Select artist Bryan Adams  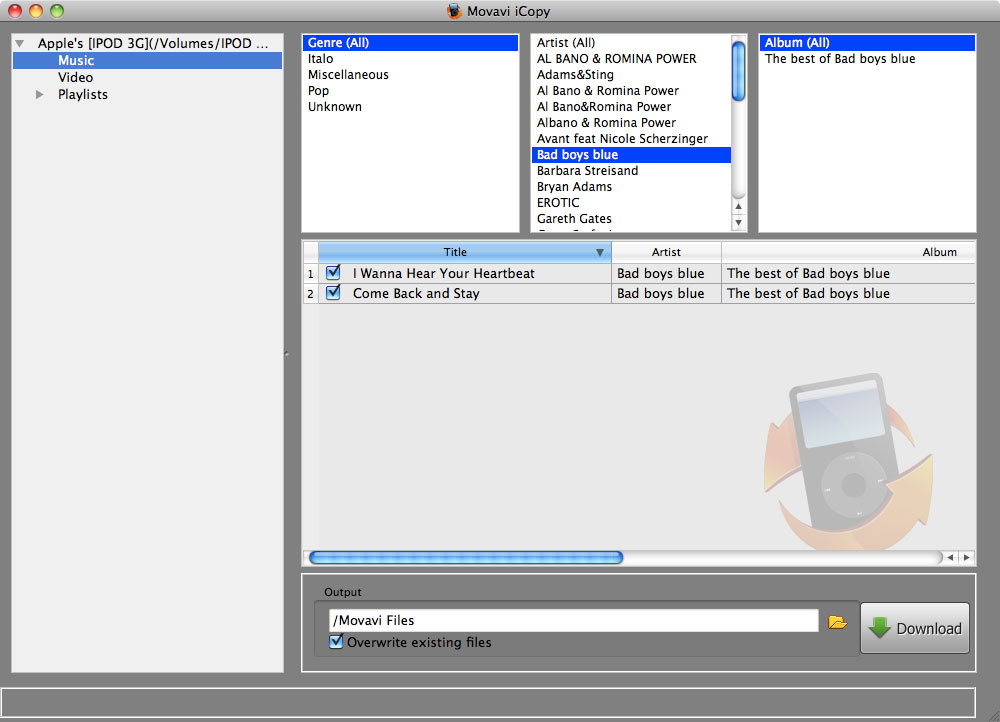631,187
